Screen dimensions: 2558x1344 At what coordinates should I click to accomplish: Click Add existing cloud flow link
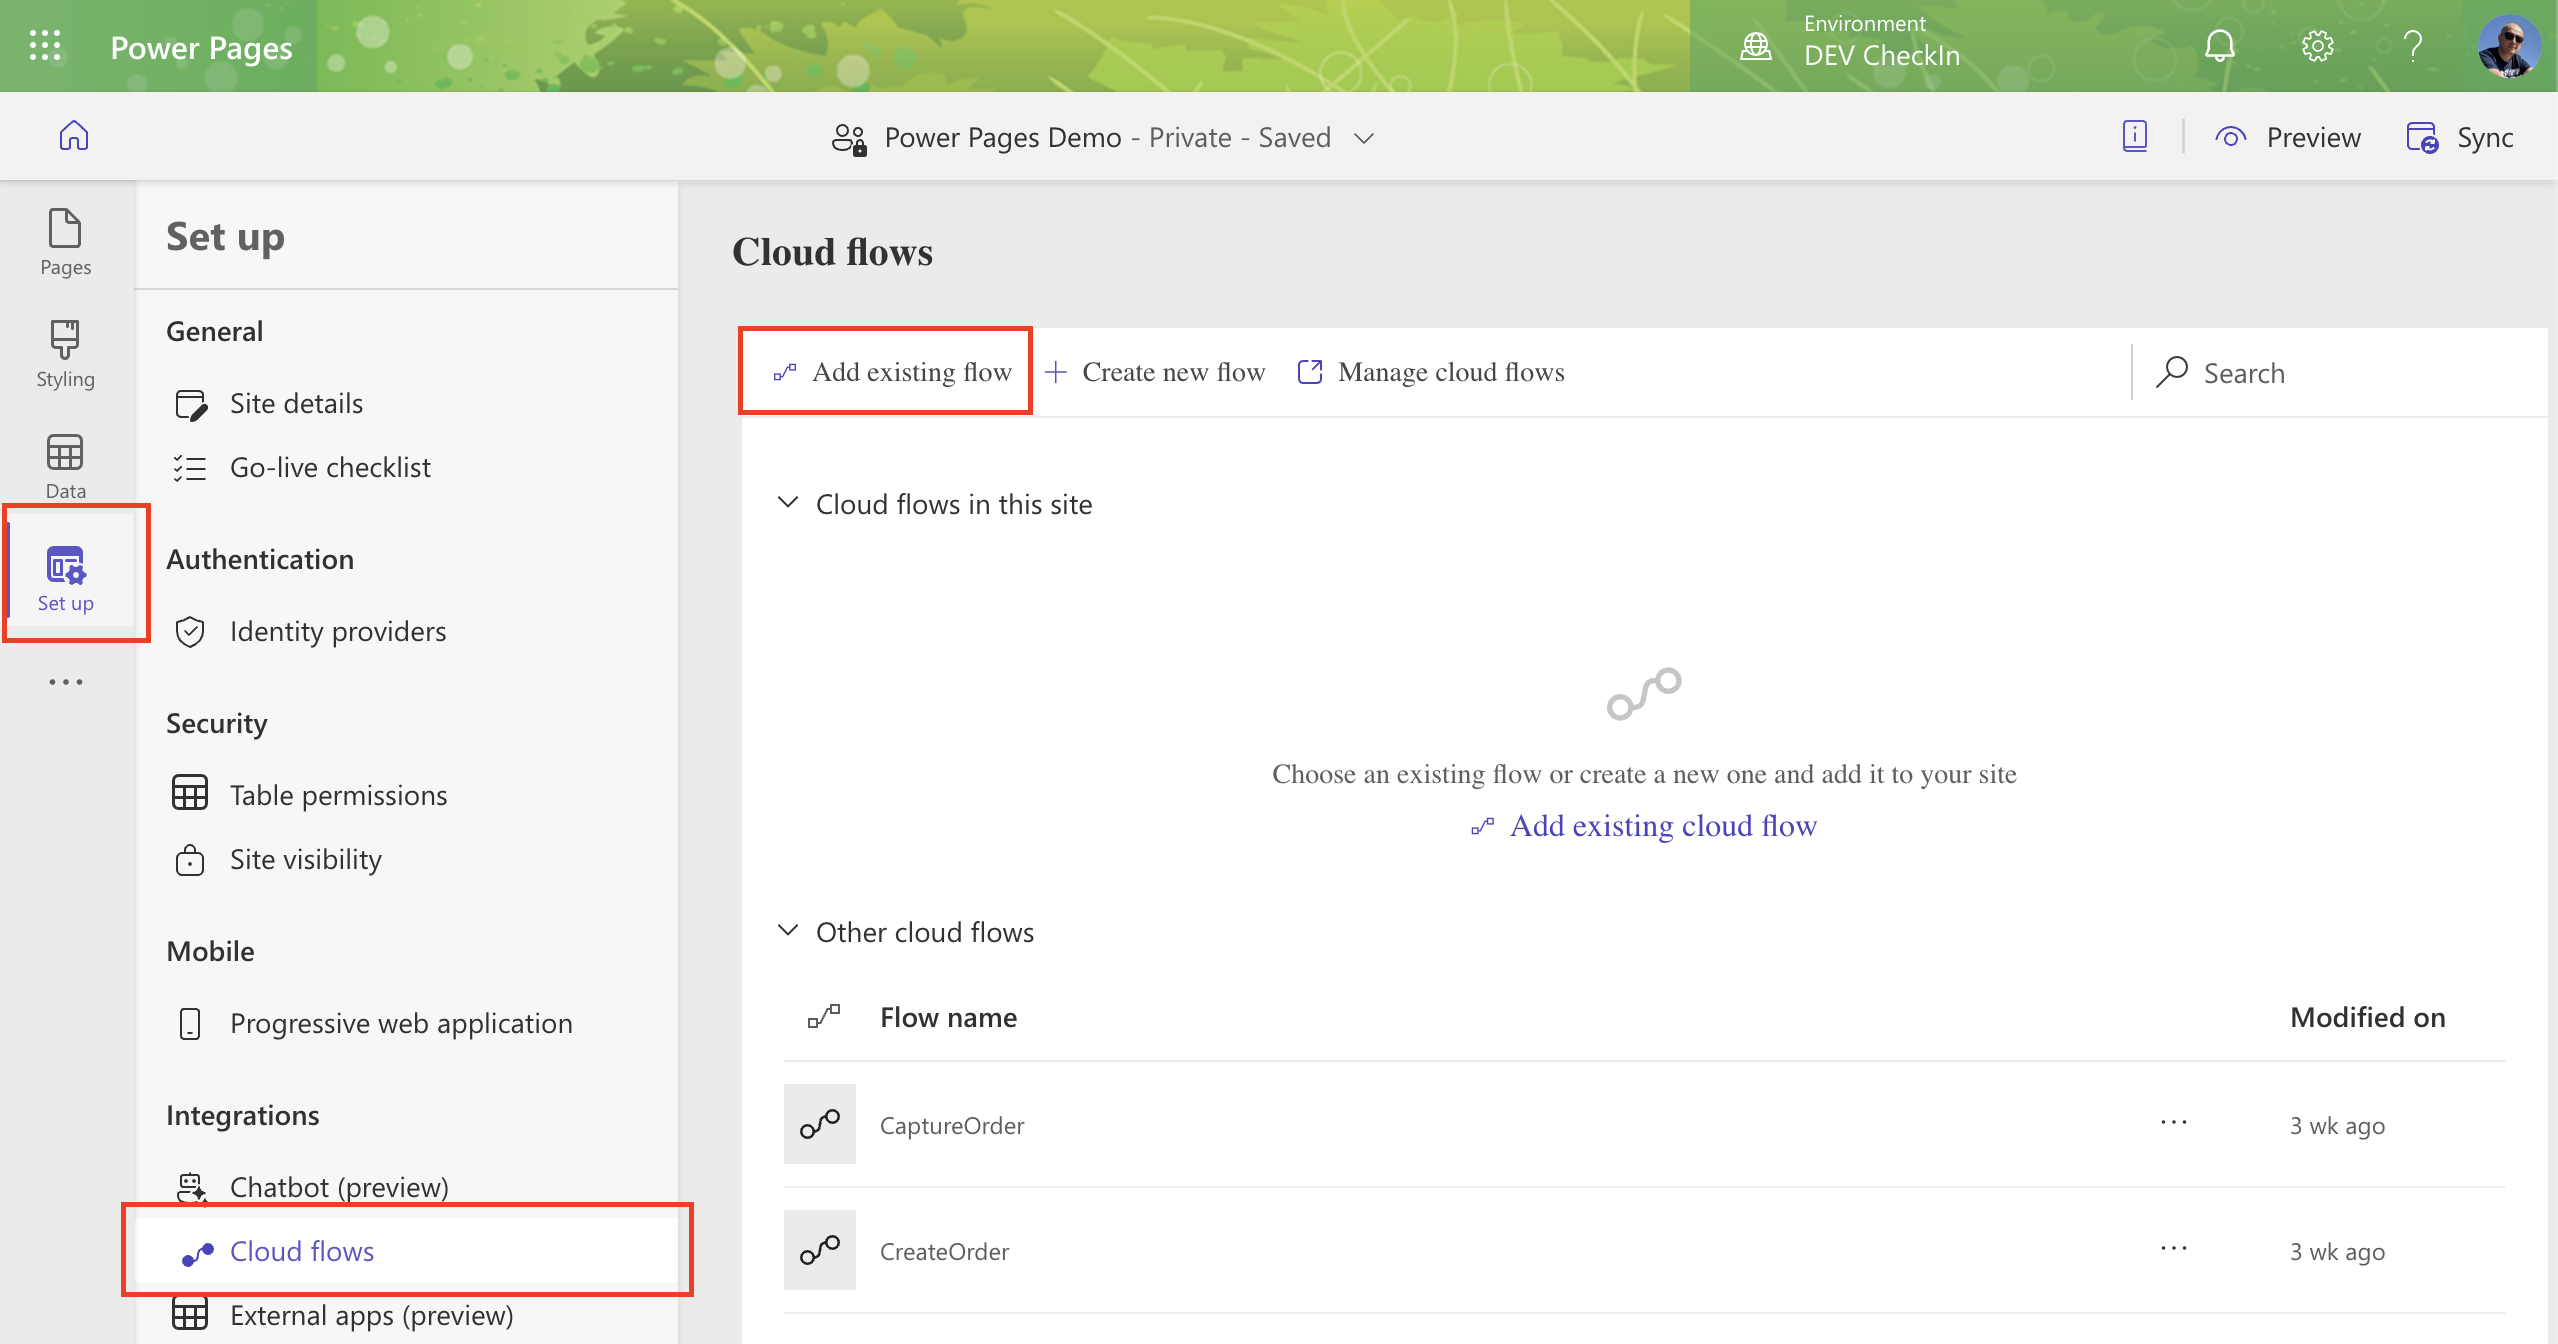[1663, 825]
